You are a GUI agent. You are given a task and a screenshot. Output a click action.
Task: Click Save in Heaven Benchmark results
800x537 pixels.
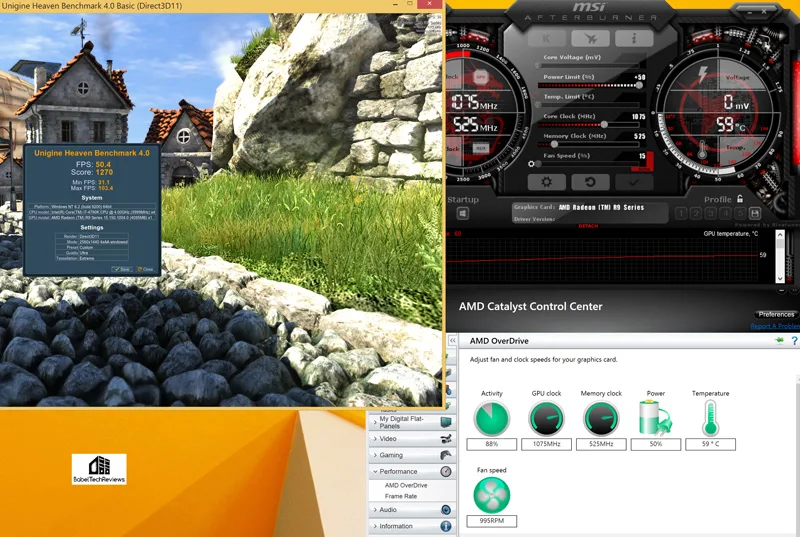point(123,269)
